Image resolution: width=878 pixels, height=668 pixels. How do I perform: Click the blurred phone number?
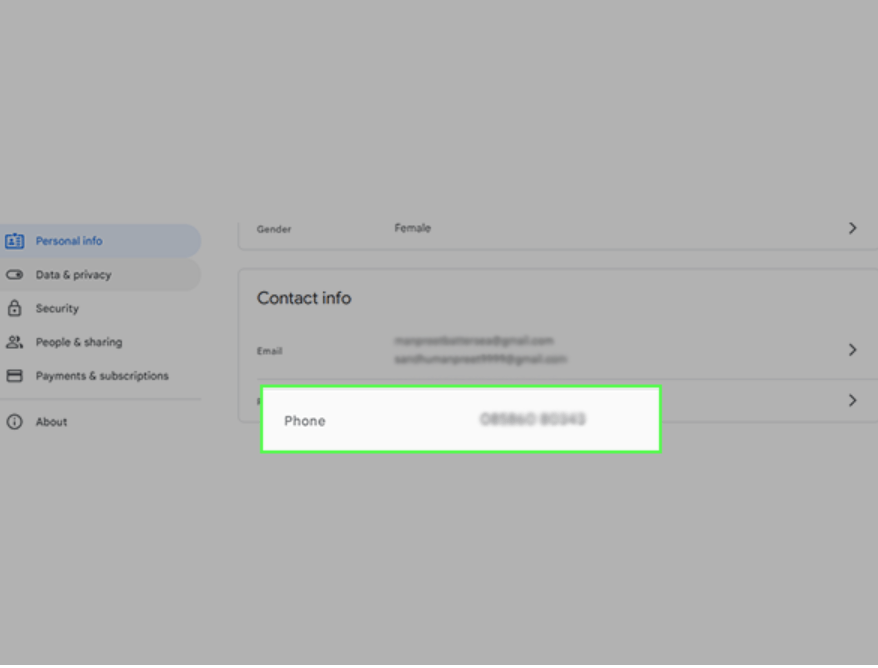(x=532, y=420)
